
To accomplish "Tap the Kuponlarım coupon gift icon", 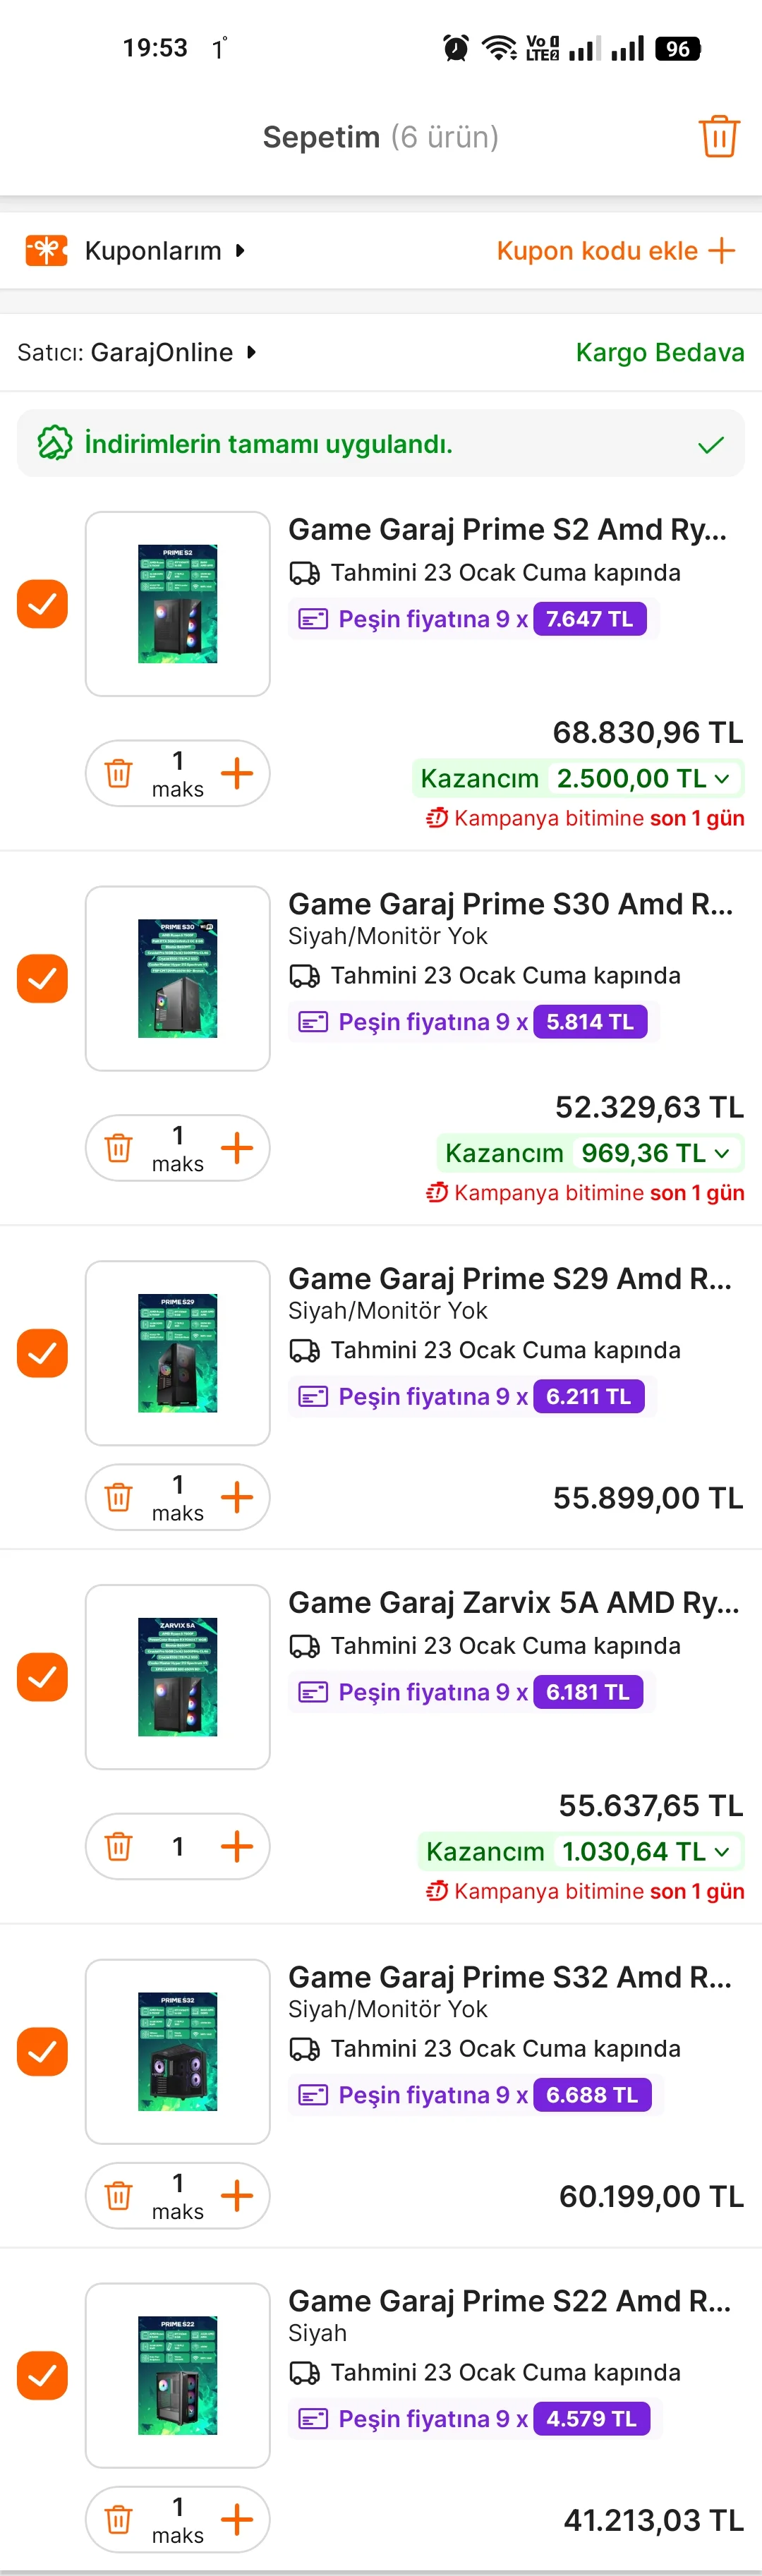I will (x=46, y=250).
